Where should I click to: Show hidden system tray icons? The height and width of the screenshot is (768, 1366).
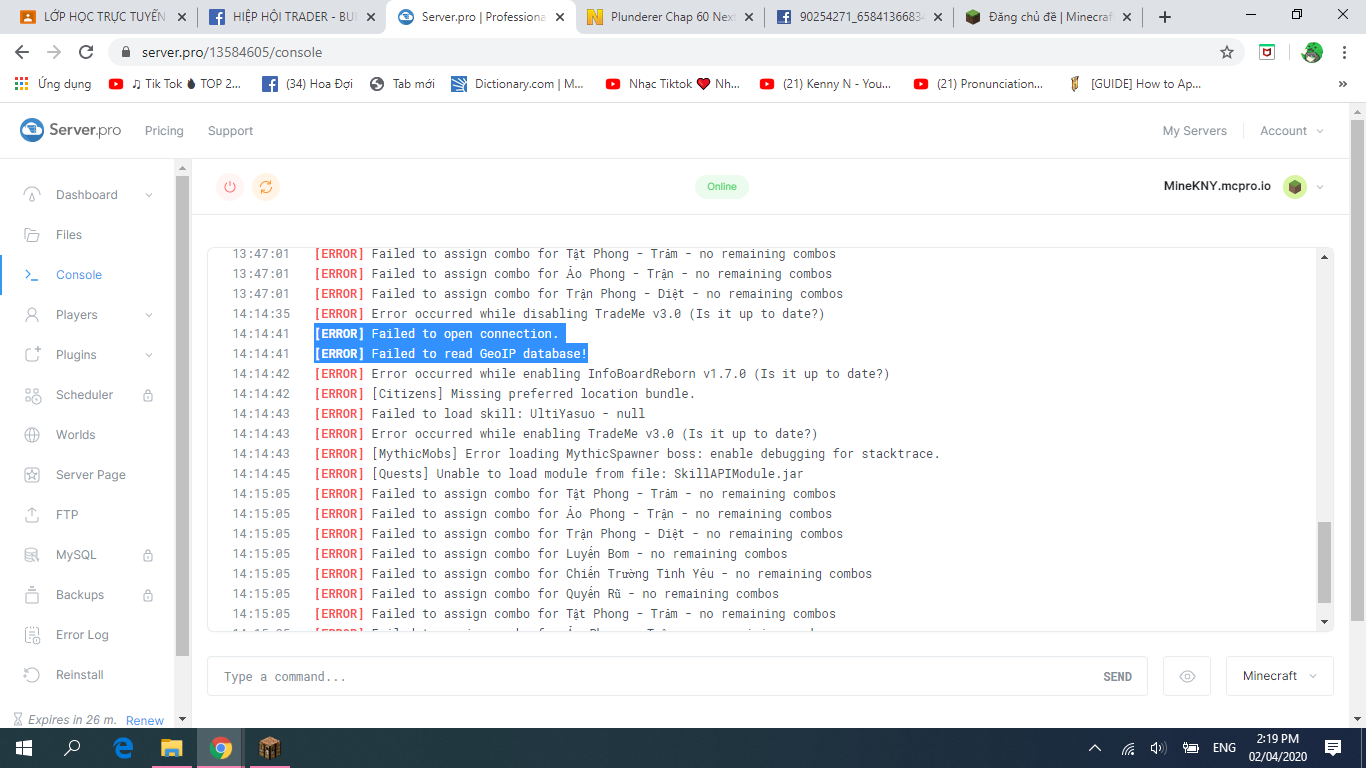click(1095, 748)
